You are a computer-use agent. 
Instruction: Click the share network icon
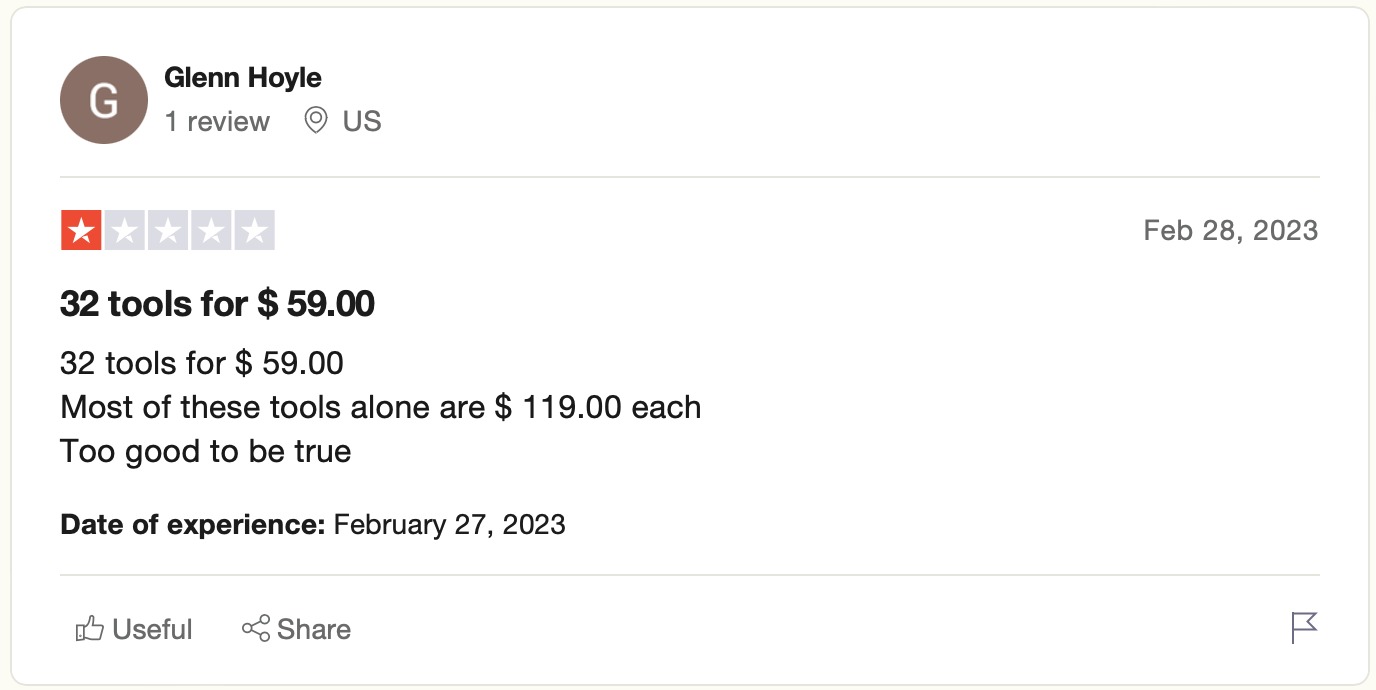(256, 629)
